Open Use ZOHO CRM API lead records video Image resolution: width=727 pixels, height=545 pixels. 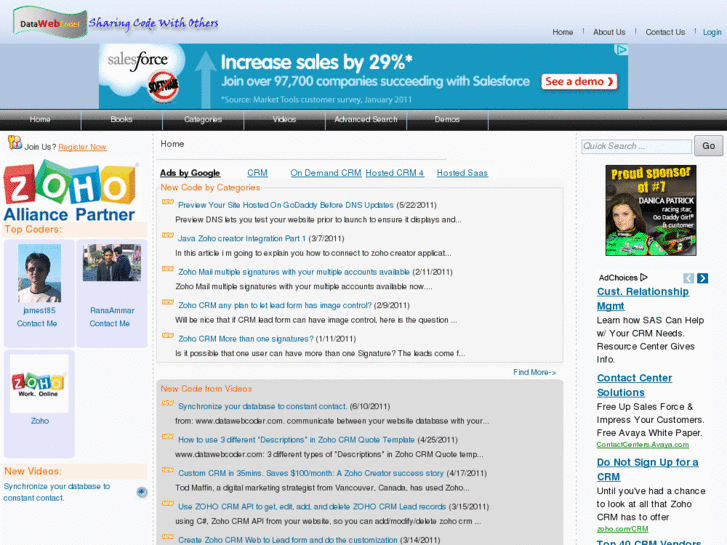click(312, 507)
